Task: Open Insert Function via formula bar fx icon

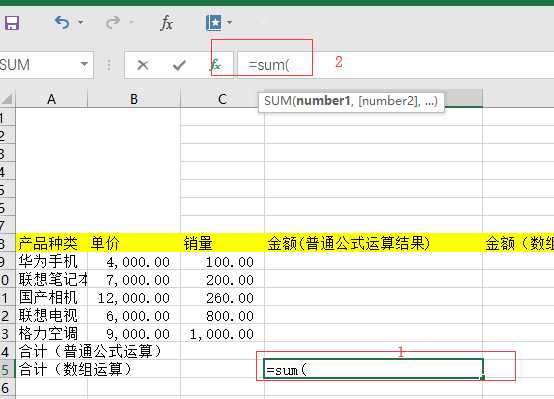Action: [x=215, y=65]
